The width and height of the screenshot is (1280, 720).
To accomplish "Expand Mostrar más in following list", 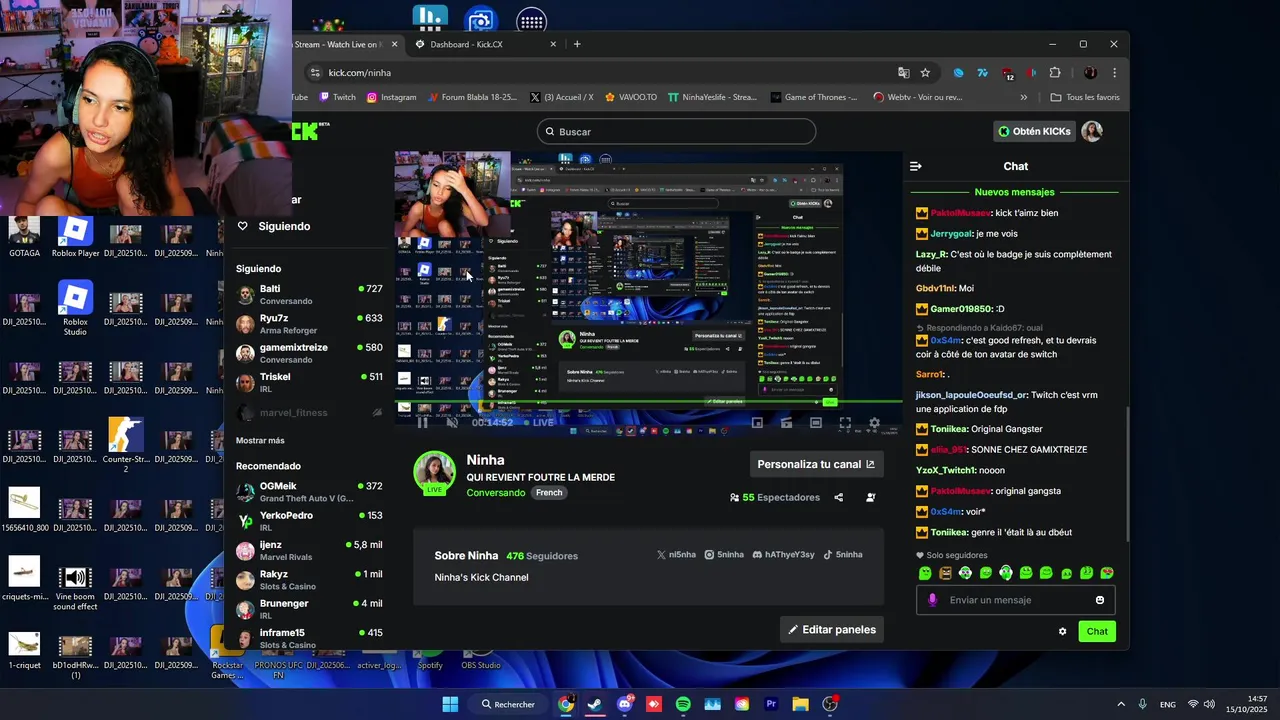I will tap(260, 440).
